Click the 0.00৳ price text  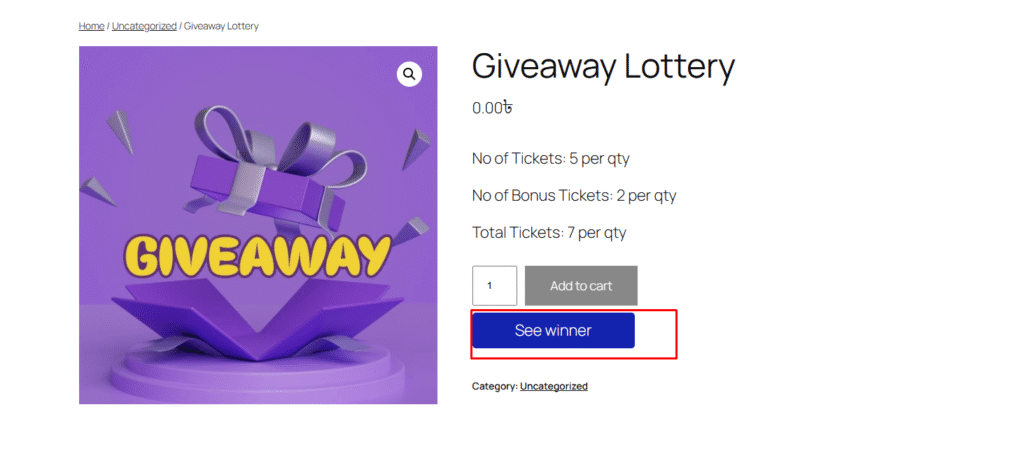492,108
